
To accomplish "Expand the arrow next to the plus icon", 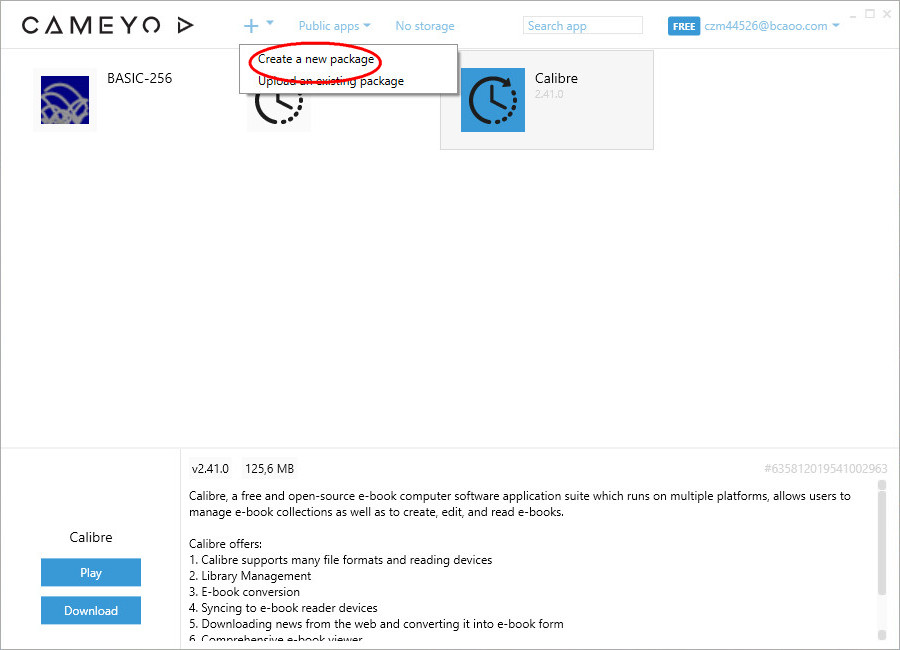I will (x=270, y=23).
